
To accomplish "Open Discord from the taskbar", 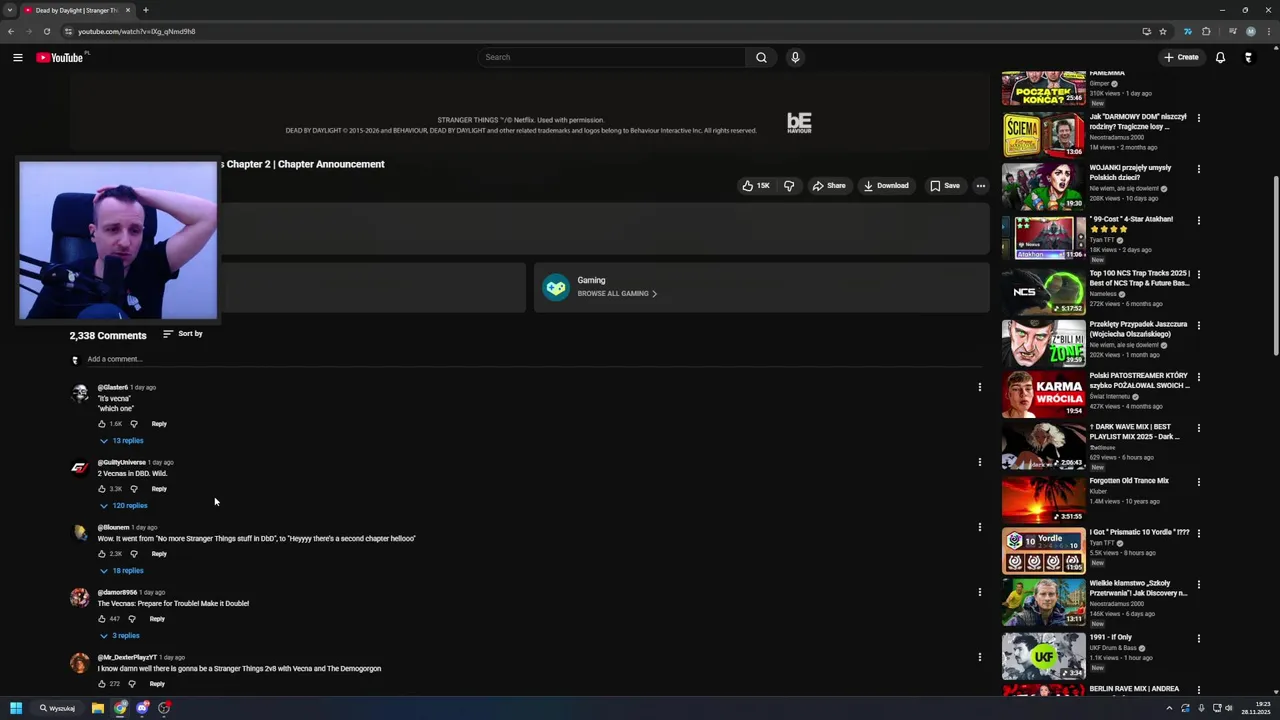I will point(142,708).
